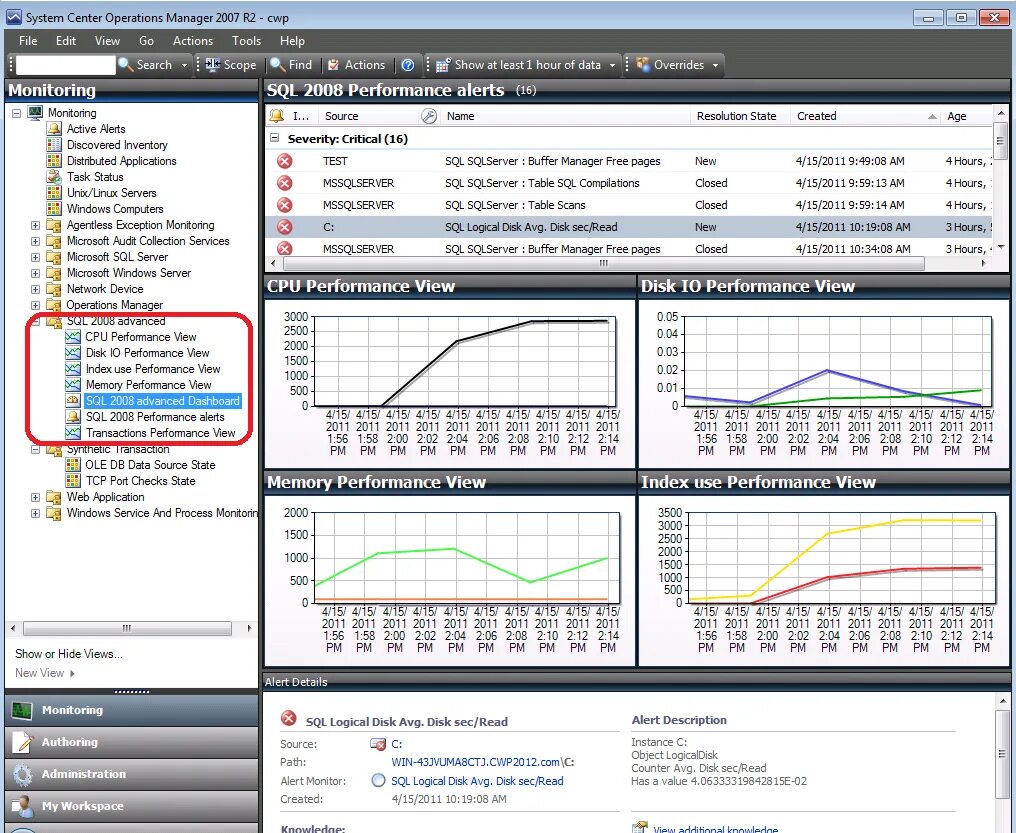1016x833 pixels.
Task: Click the Scope toolbar icon
Action: (213, 65)
